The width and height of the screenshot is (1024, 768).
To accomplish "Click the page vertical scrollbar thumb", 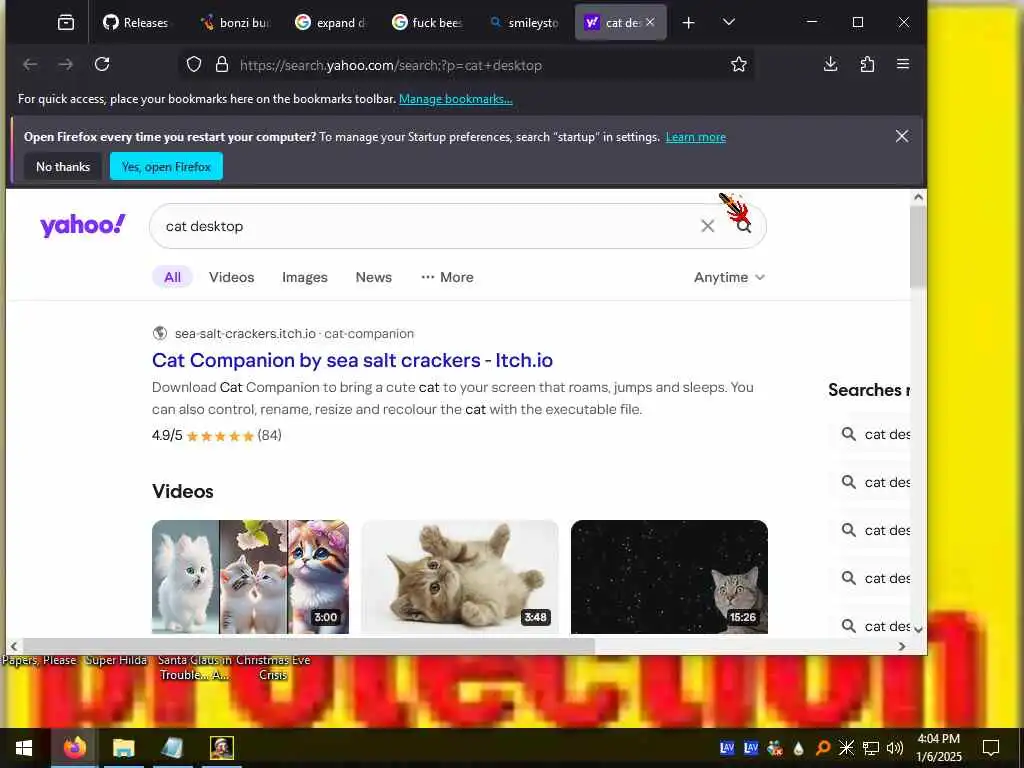I will tap(918, 247).
